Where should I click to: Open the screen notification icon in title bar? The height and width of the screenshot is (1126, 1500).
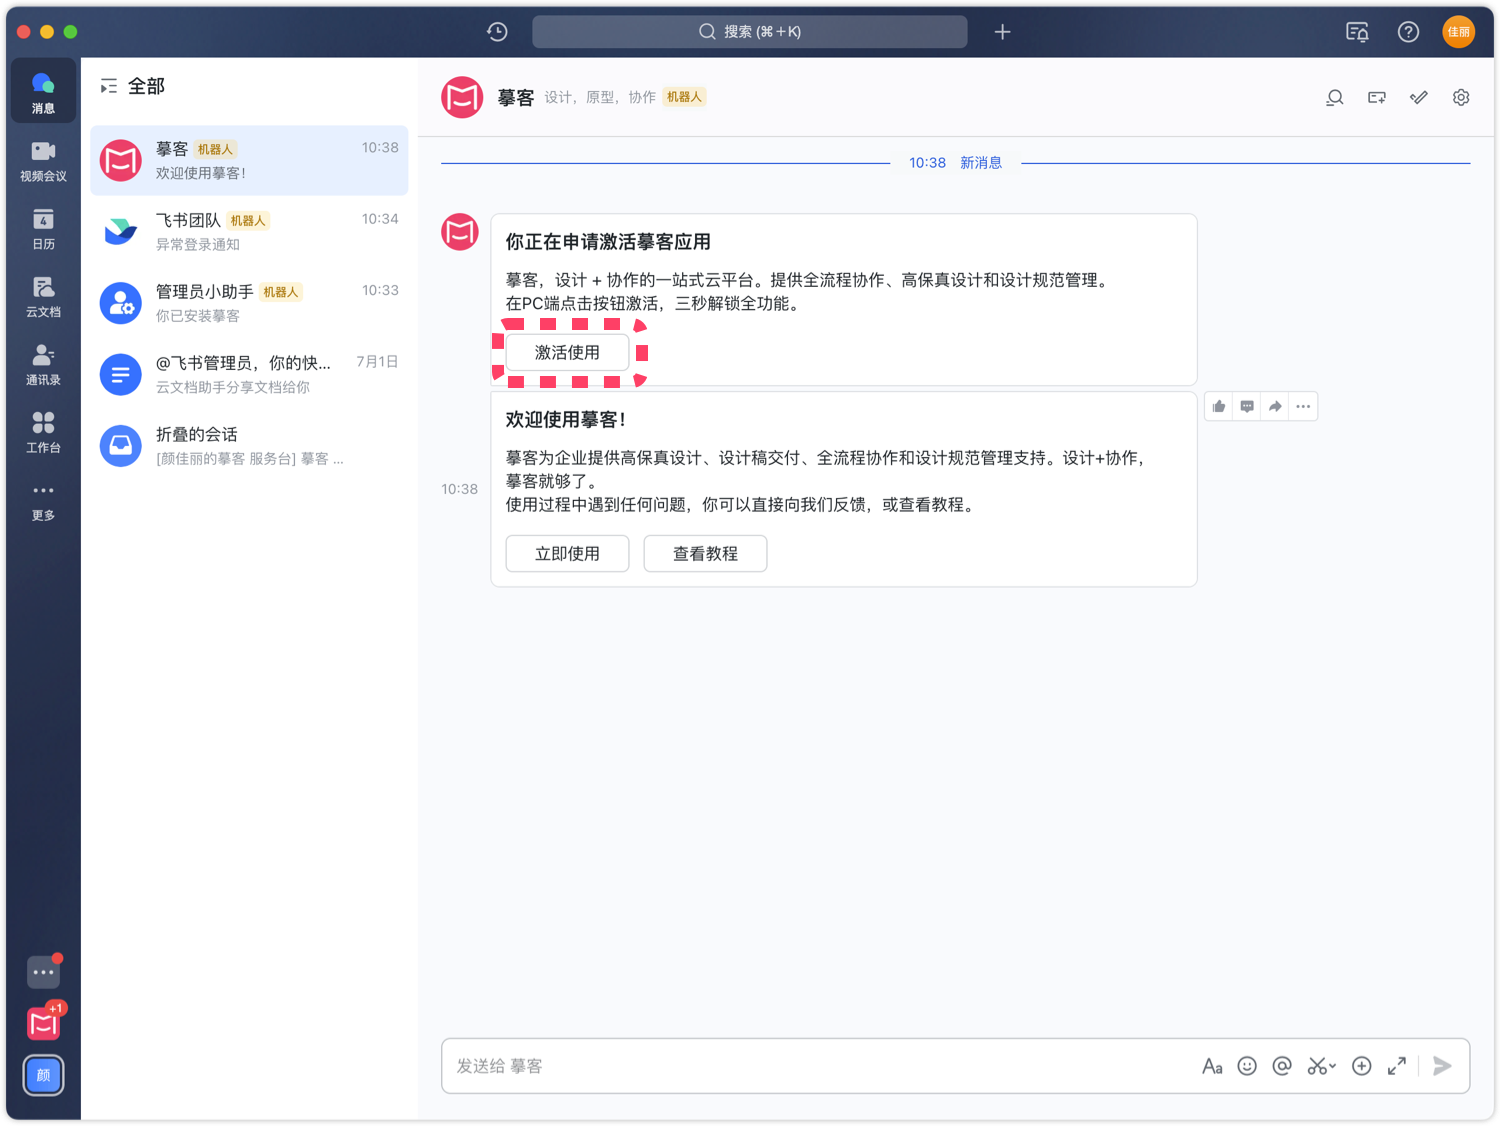point(1357,32)
